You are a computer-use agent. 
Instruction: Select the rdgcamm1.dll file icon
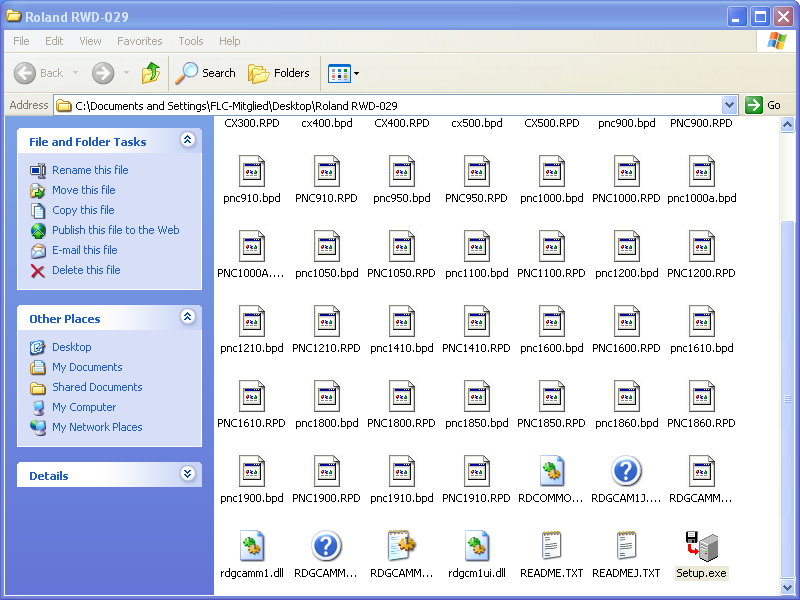pyautogui.click(x=252, y=545)
